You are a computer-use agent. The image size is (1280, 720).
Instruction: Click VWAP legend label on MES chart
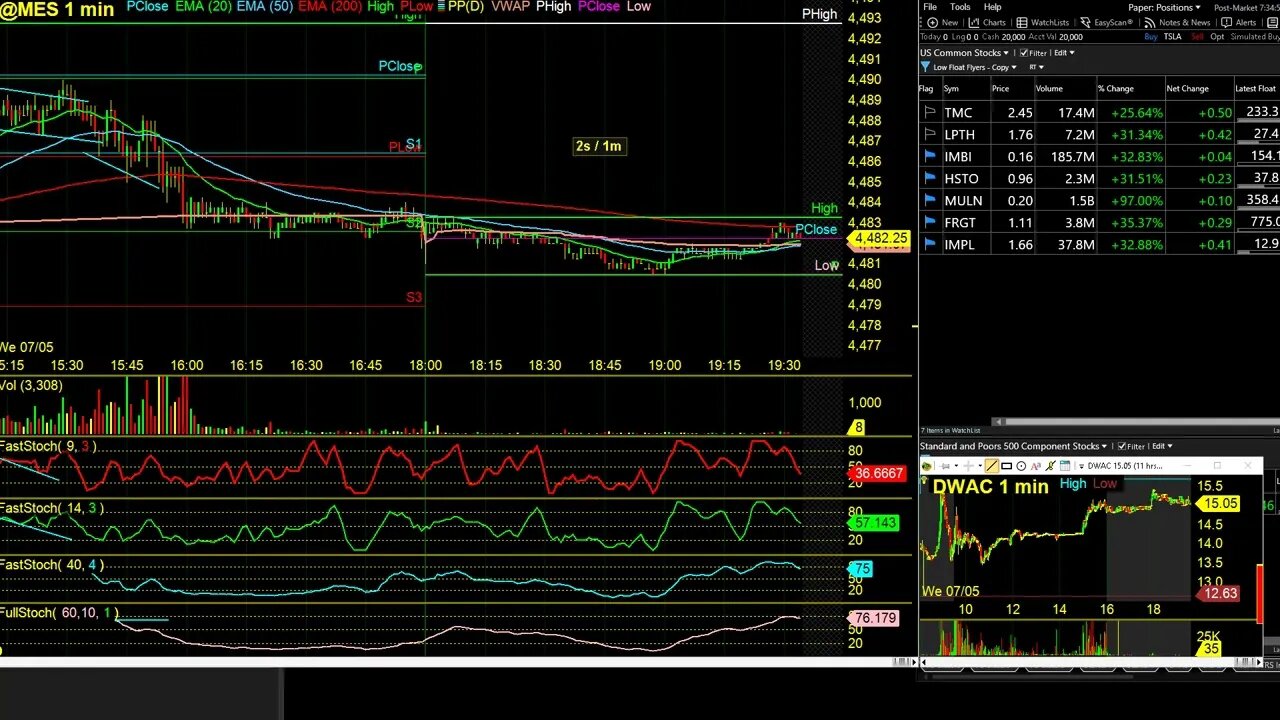coord(511,6)
